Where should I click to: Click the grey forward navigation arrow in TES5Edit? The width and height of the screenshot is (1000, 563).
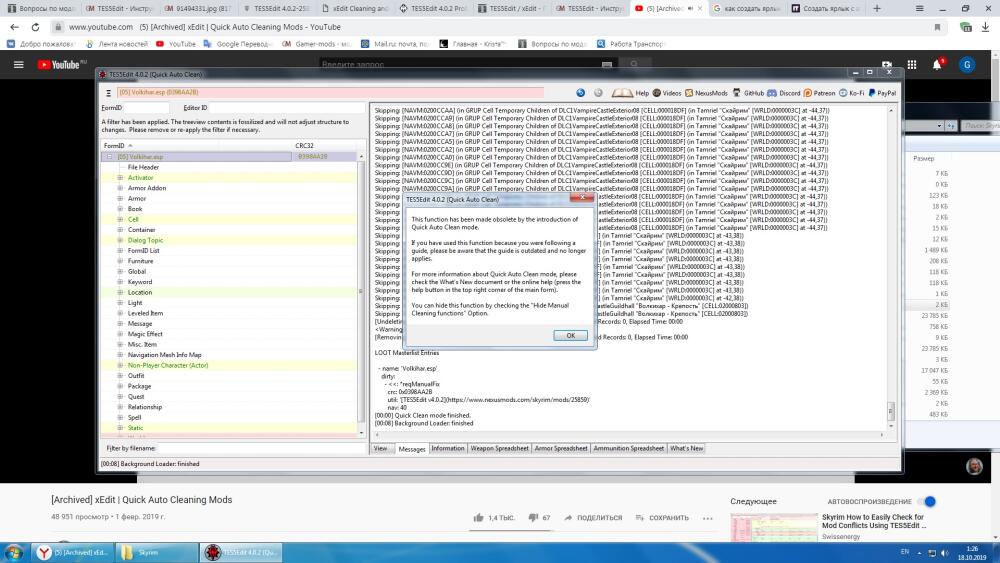pos(598,93)
